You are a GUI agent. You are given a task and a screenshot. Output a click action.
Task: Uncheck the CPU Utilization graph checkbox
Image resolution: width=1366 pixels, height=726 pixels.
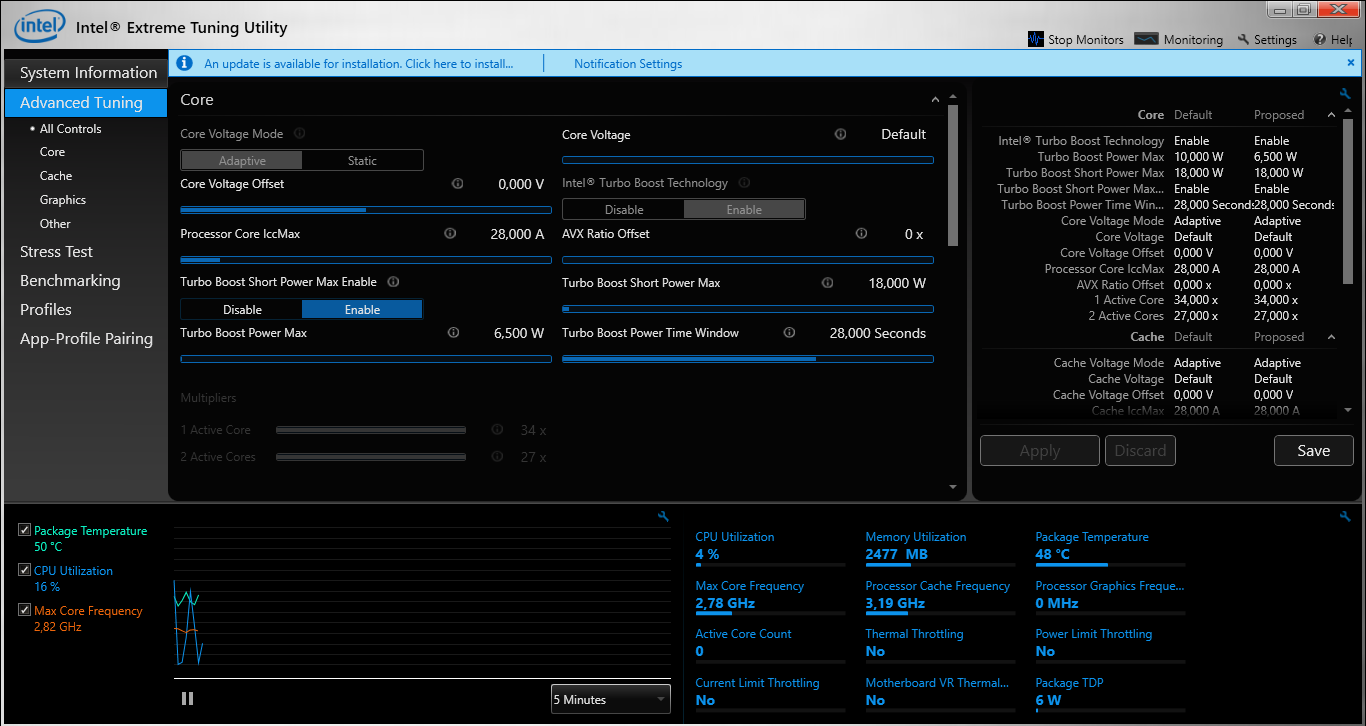[x=25, y=570]
